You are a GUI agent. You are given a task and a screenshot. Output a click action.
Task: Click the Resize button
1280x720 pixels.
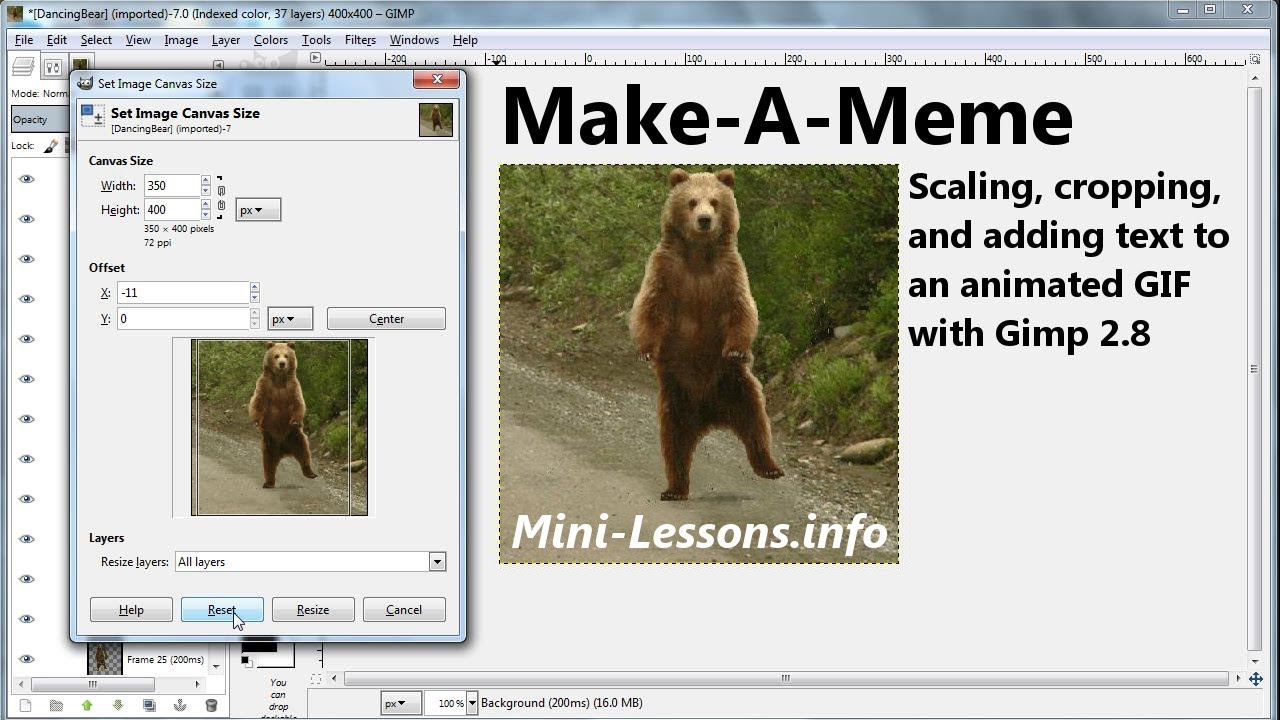pyautogui.click(x=313, y=610)
